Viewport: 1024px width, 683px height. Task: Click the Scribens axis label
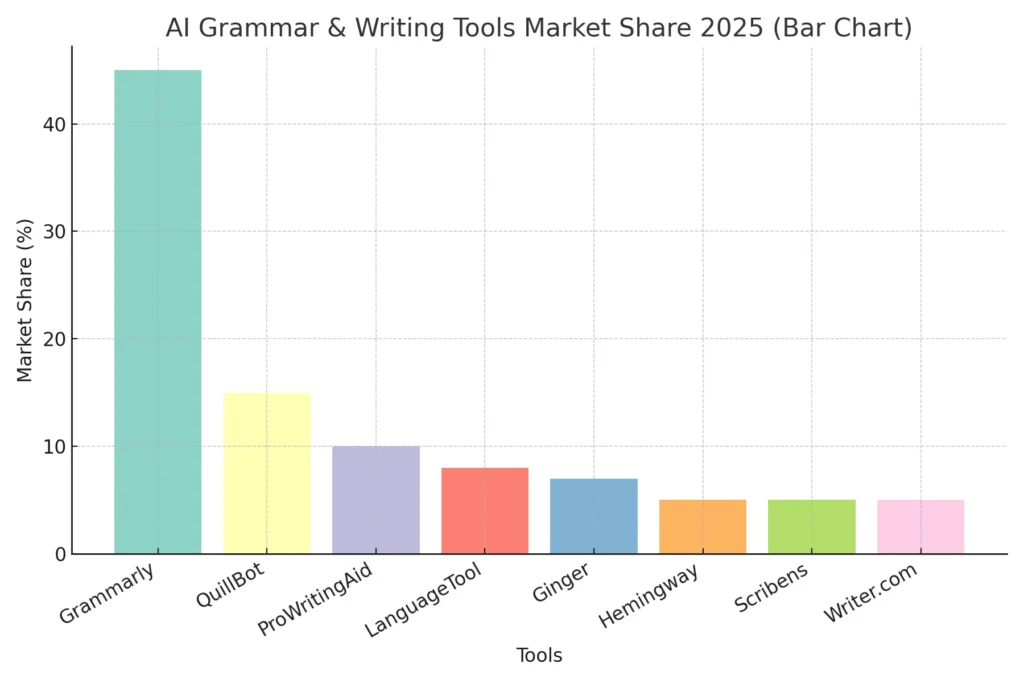[x=771, y=588]
